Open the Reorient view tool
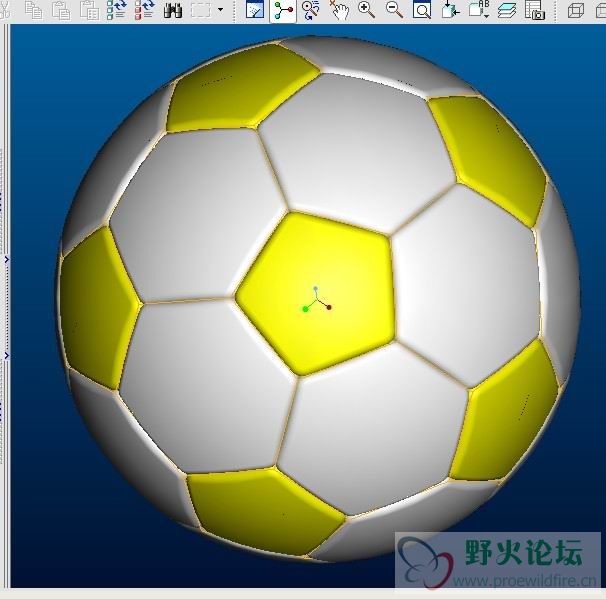The image size is (606, 599). point(451,10)
